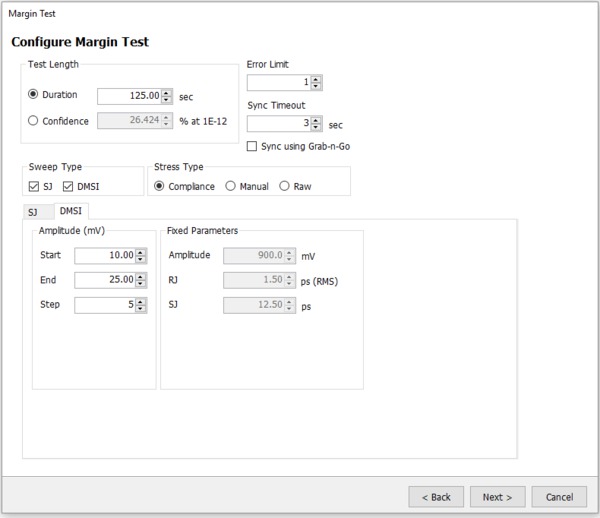Cancel the Margin Test wizard
The image size is (600, 518).
pyautogui.click(x=559, y=497)
